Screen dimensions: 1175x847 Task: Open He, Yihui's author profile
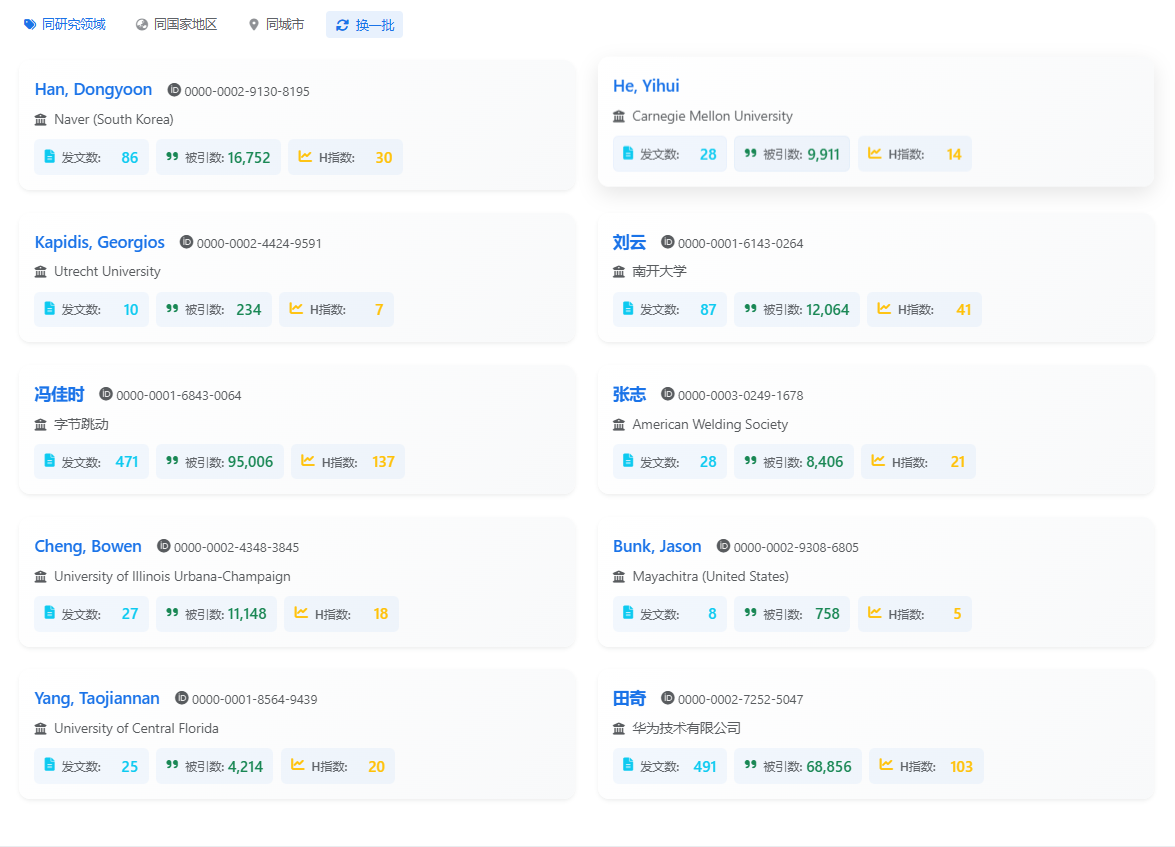coord(646,86)
